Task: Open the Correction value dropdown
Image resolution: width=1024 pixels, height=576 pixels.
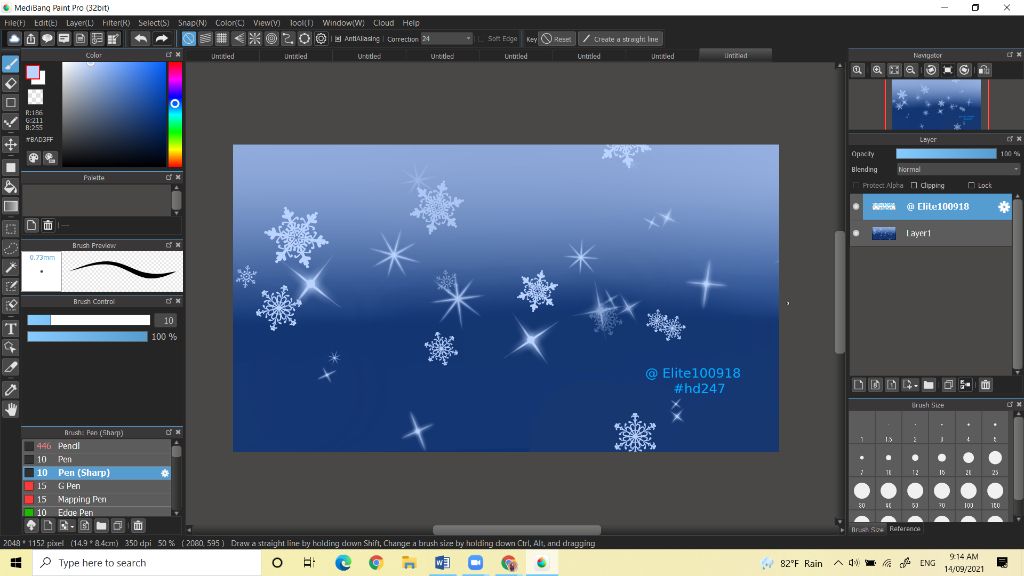Action: [446, 39]
